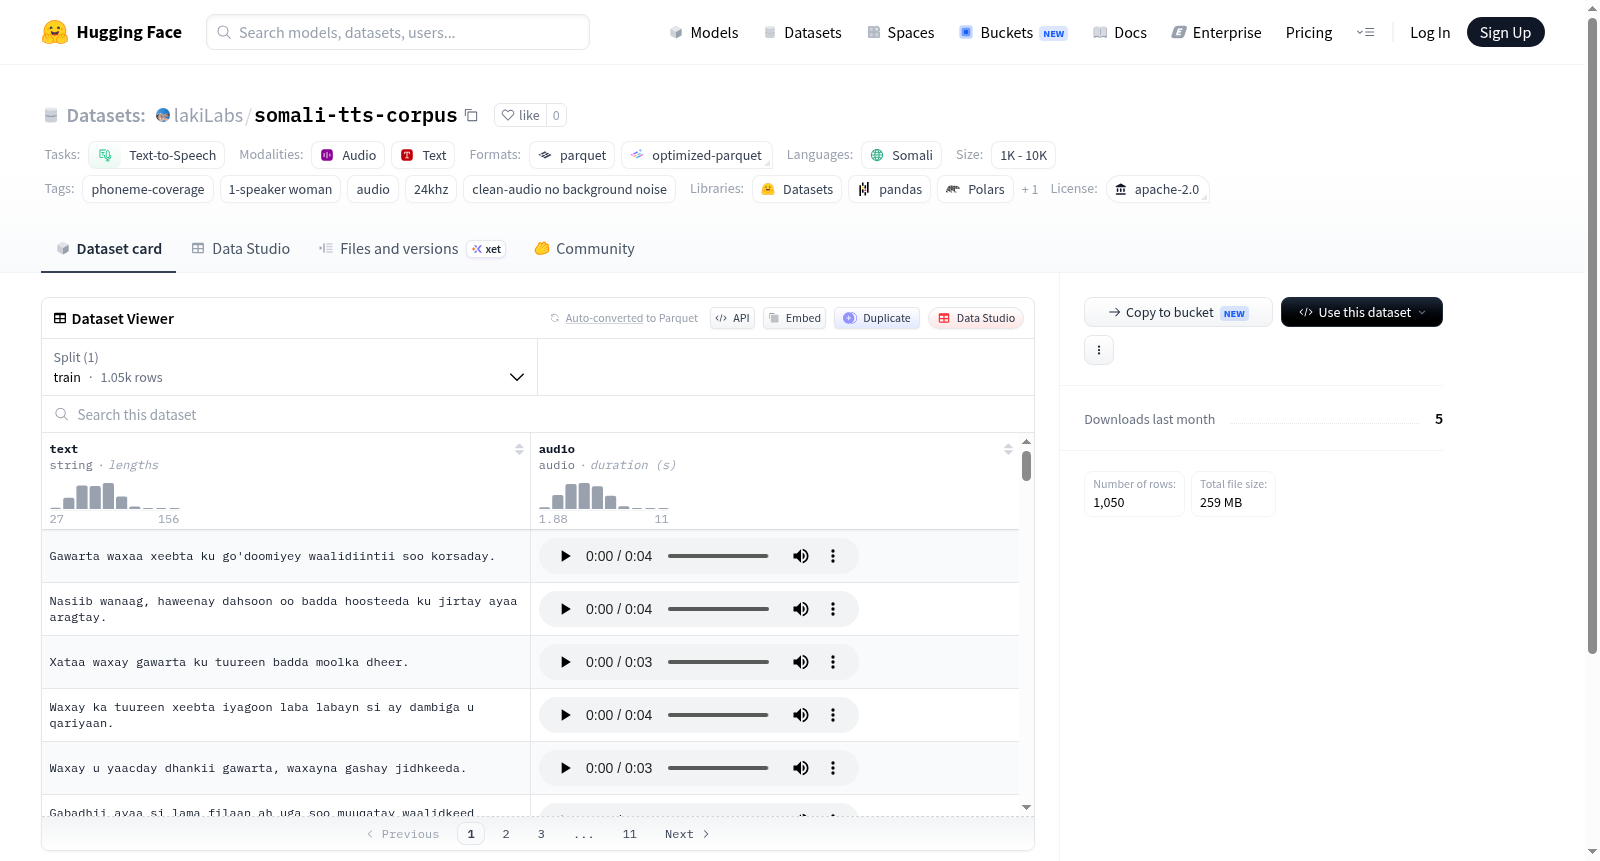Go to Models in the top navigation
Image resolution: width=1600 pixels, height=861 pixels.
click(704, 32)
